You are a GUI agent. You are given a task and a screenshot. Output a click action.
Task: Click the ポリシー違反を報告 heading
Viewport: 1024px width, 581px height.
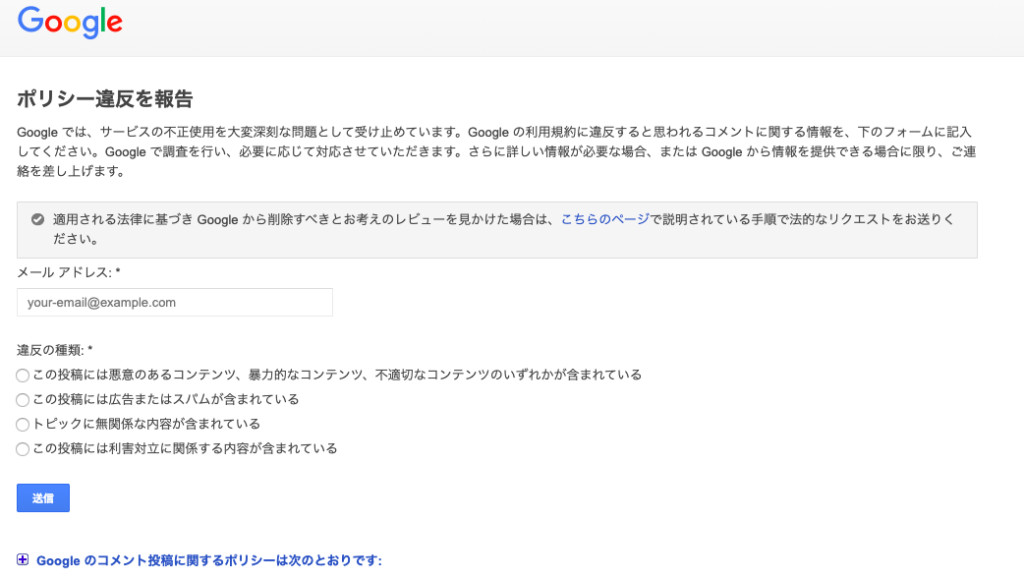(105, 99)
